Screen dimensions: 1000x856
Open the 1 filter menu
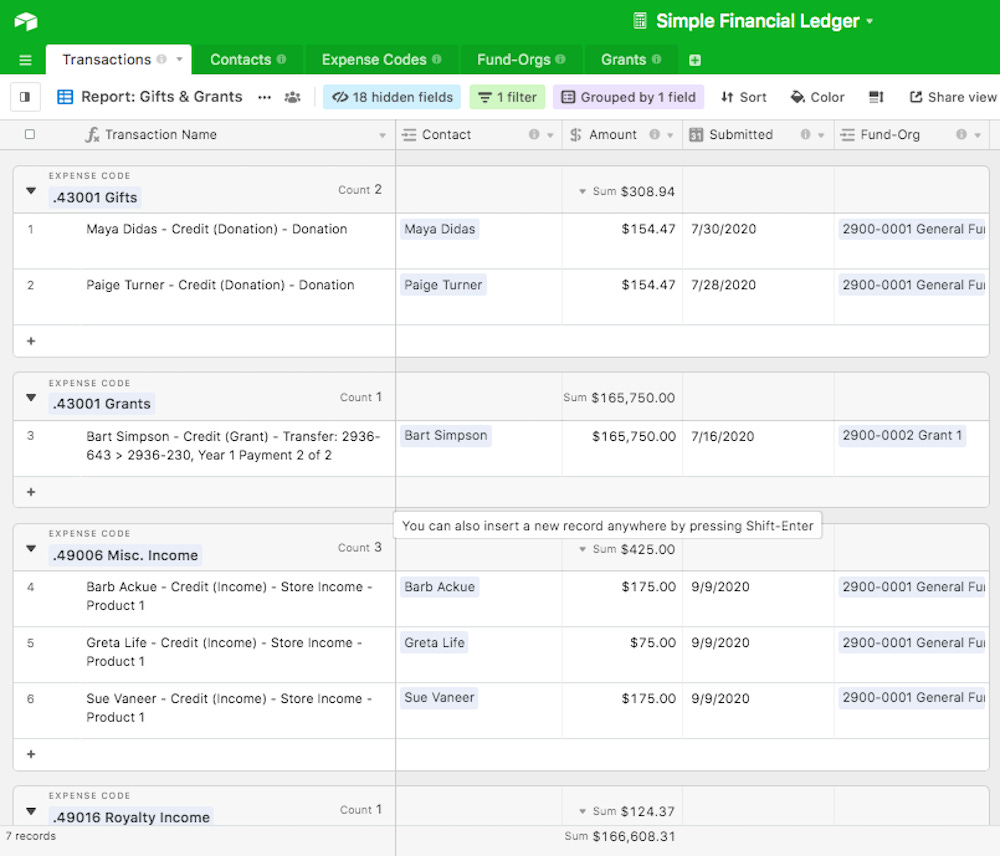tap(508, 97)
